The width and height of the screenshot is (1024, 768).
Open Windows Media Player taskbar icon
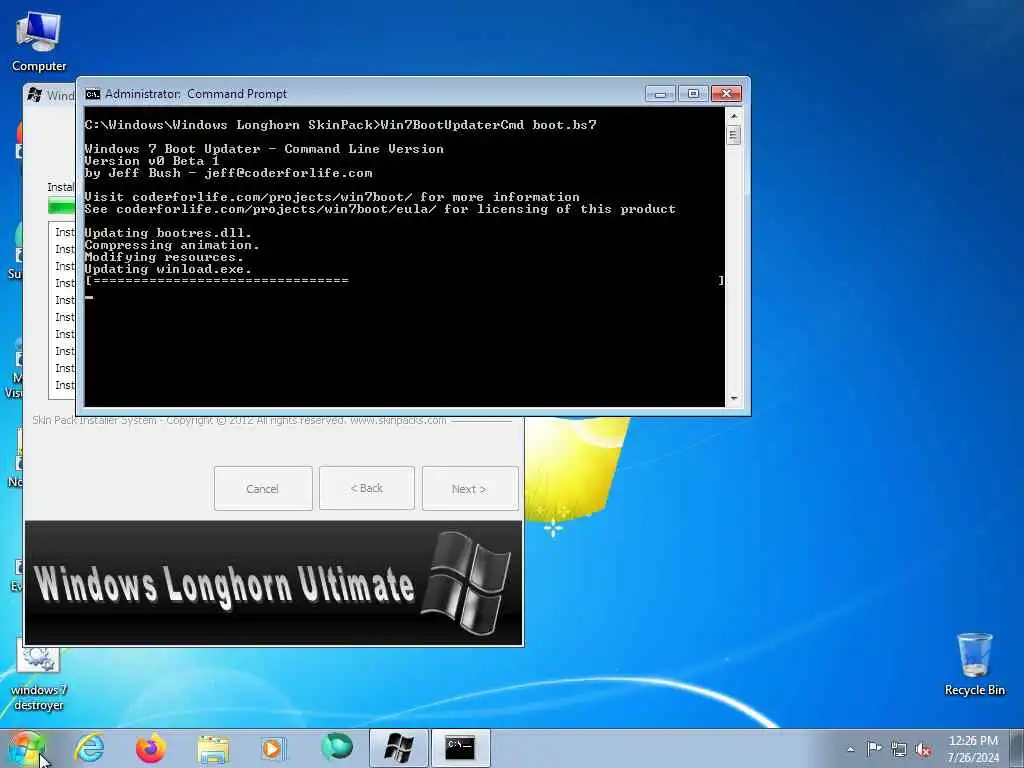pos(274,748)
